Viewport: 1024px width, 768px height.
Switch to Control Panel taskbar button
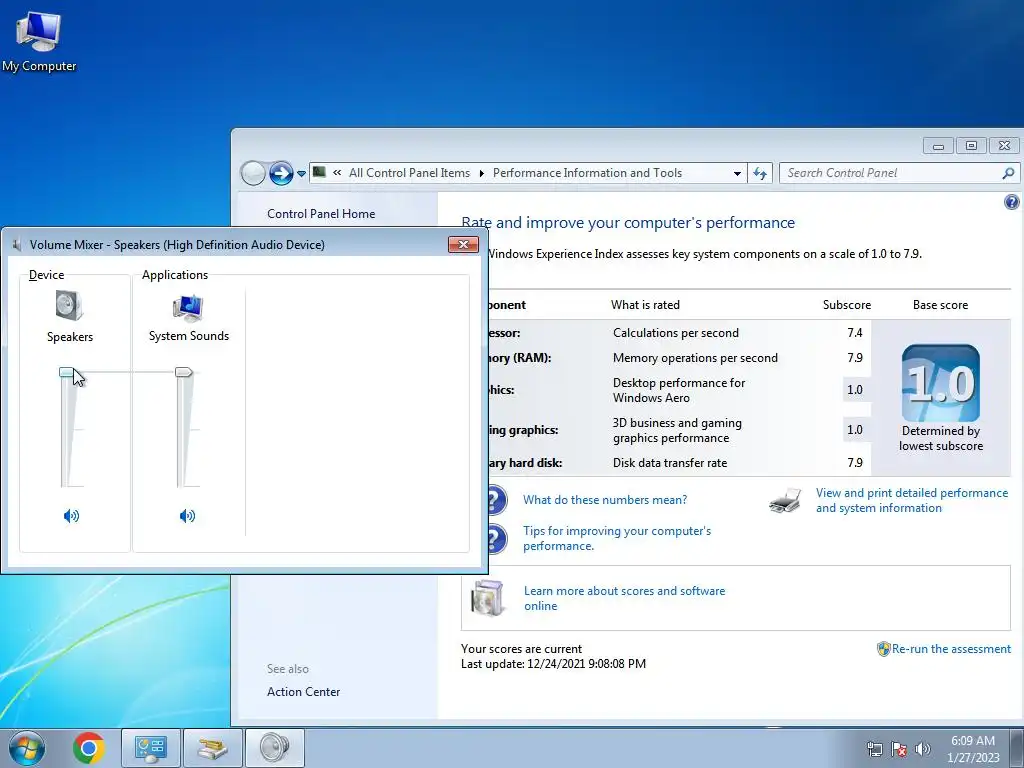(x=151, y=748)
